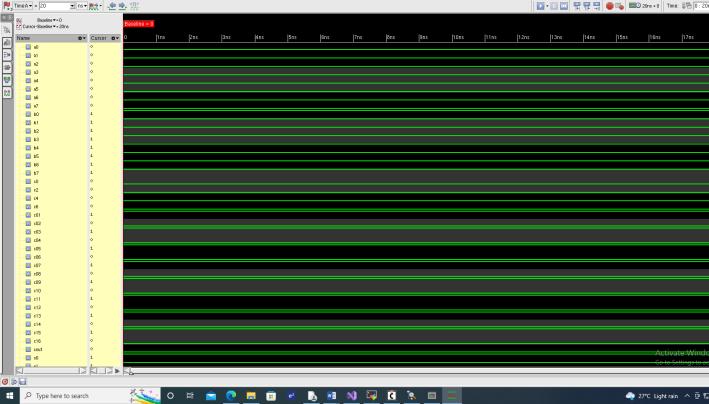Click the Cursor pane scroll right arrow
709x404 pixels.
point(109,371)
